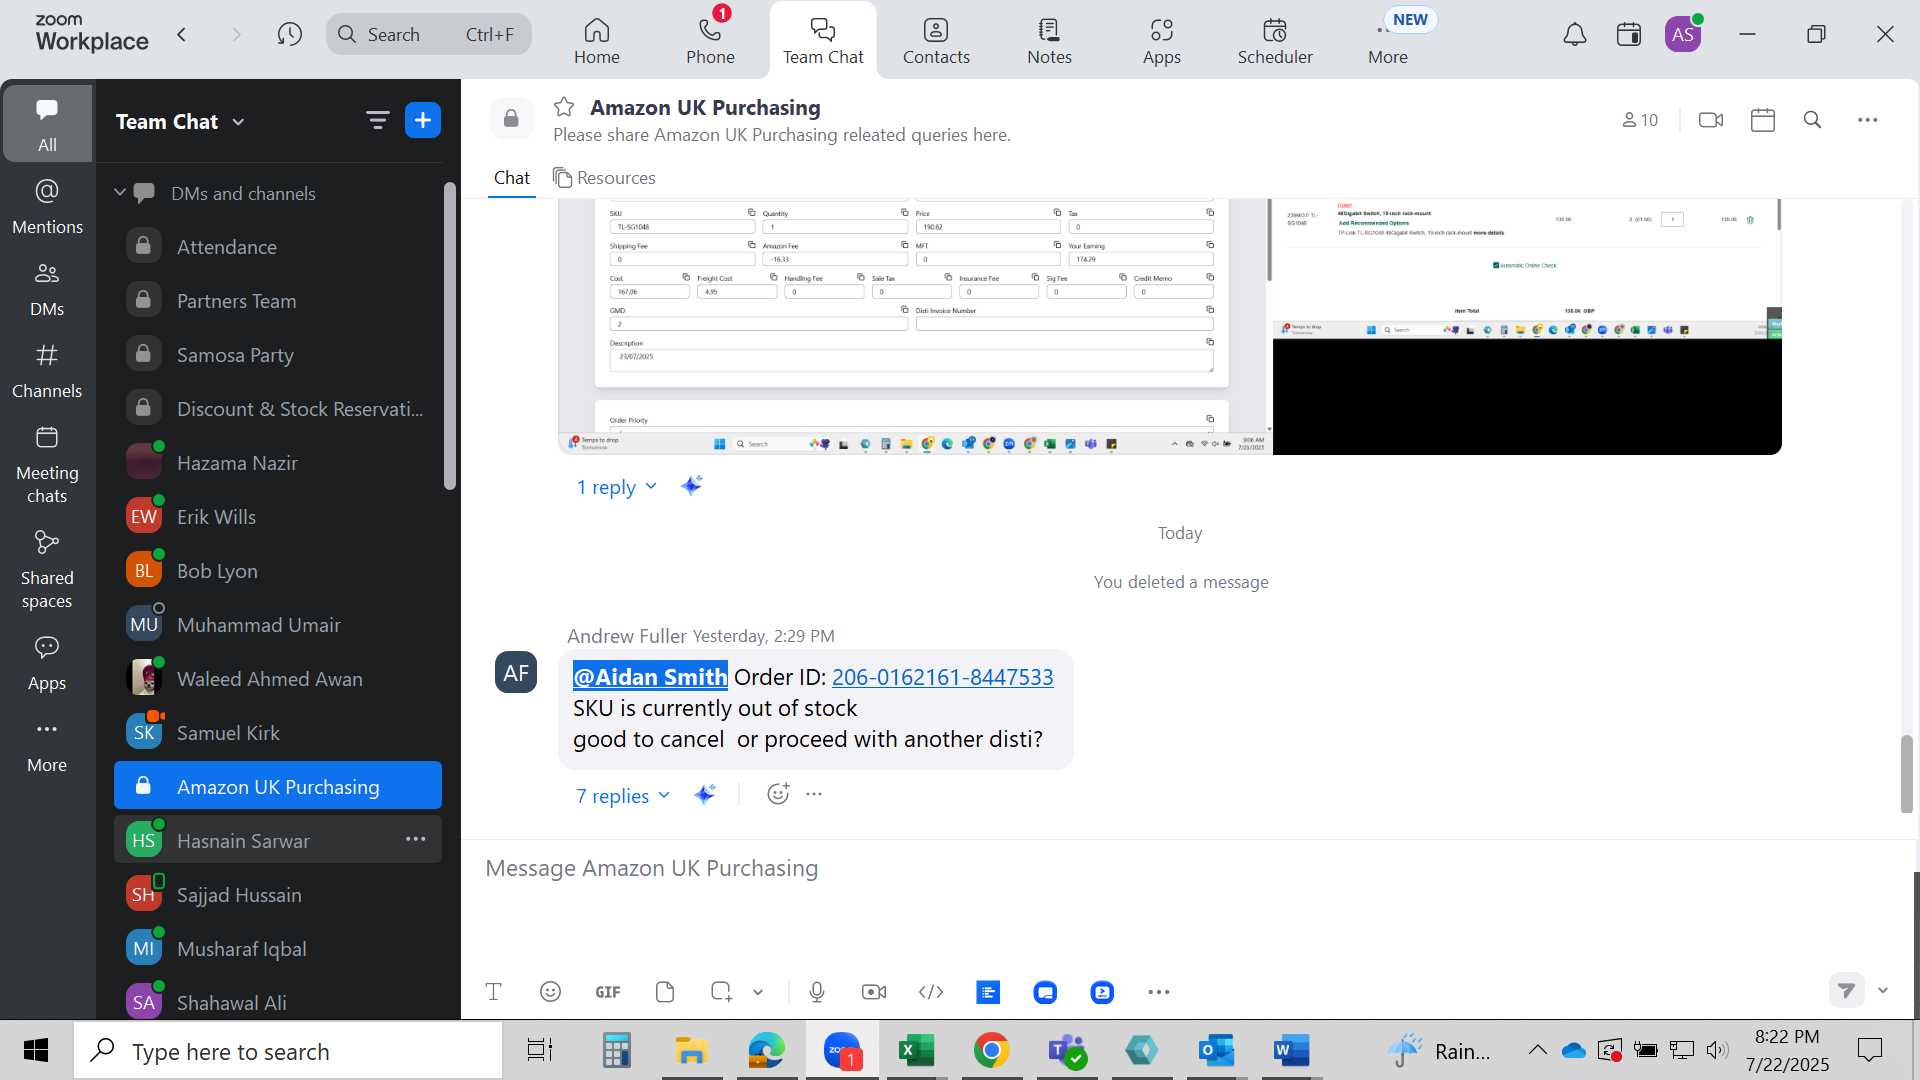Open the Home tab
This screenshot has height=1080, width=1920.
coord(596,41)
